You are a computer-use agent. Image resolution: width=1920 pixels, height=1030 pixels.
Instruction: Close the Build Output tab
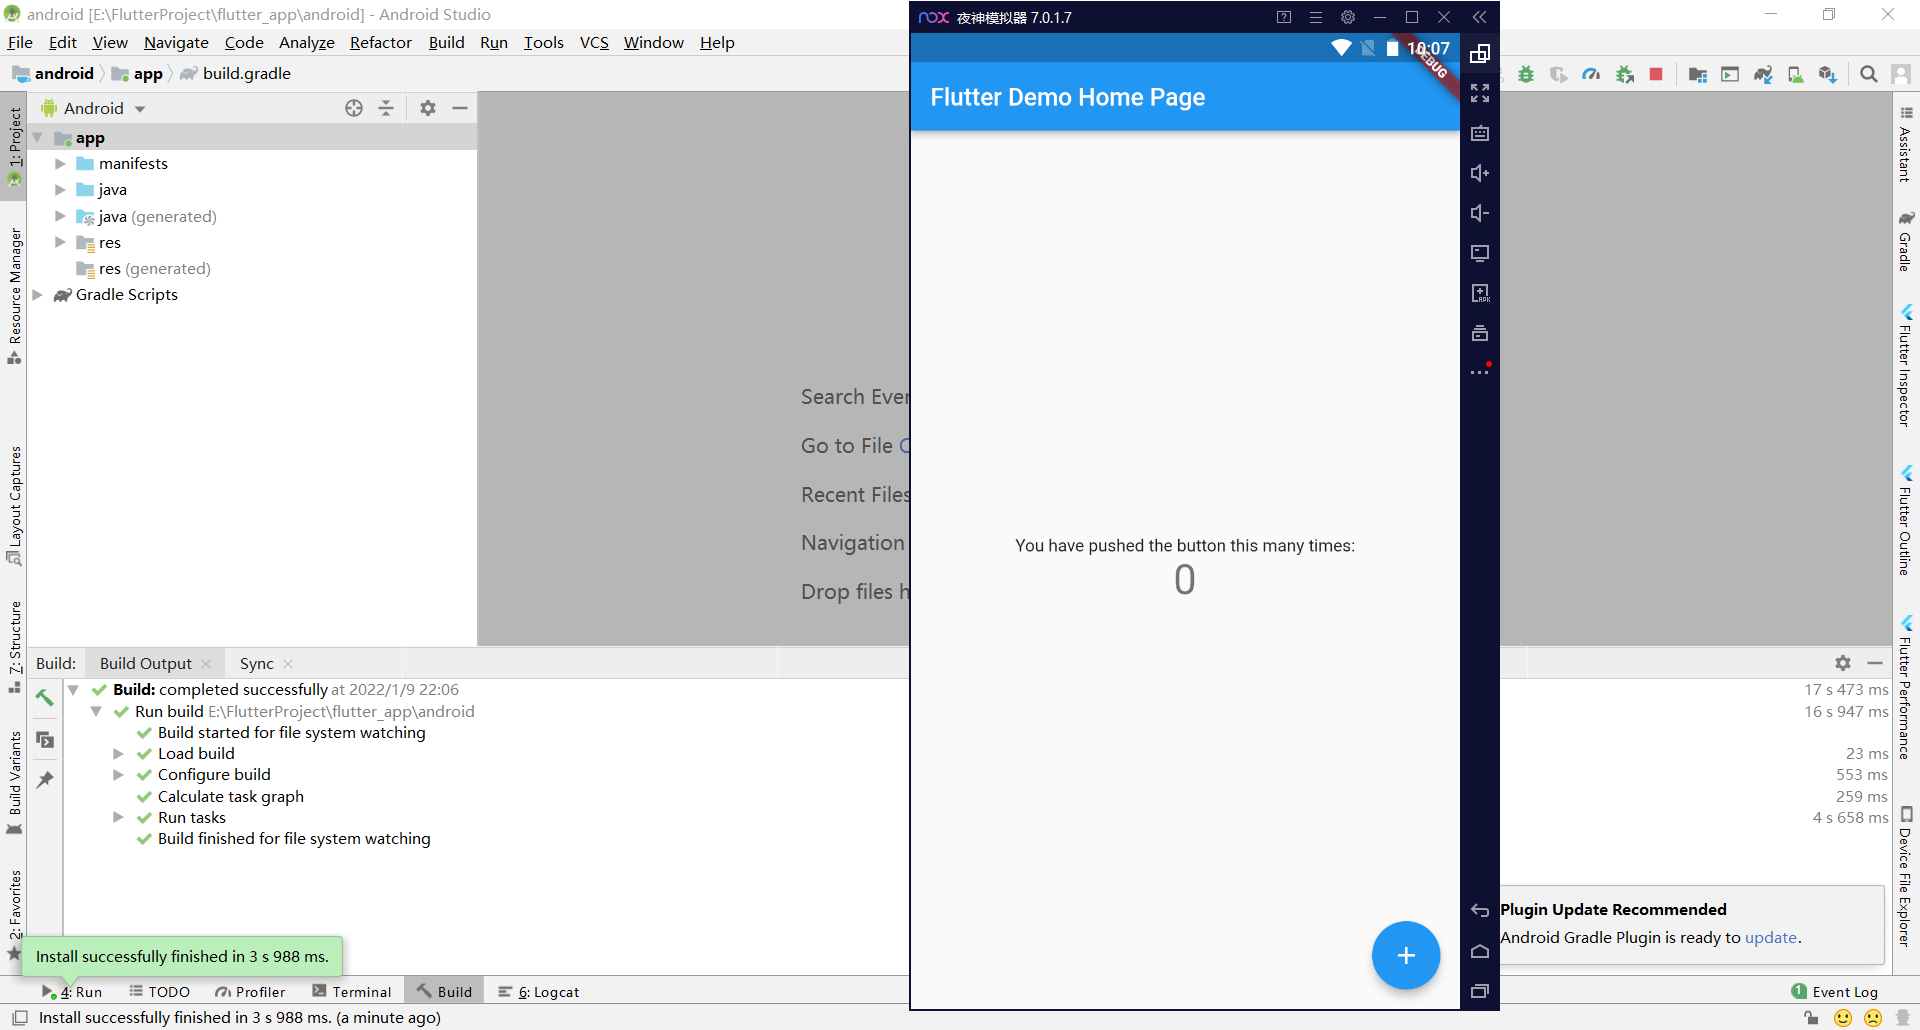pos(206,664)
